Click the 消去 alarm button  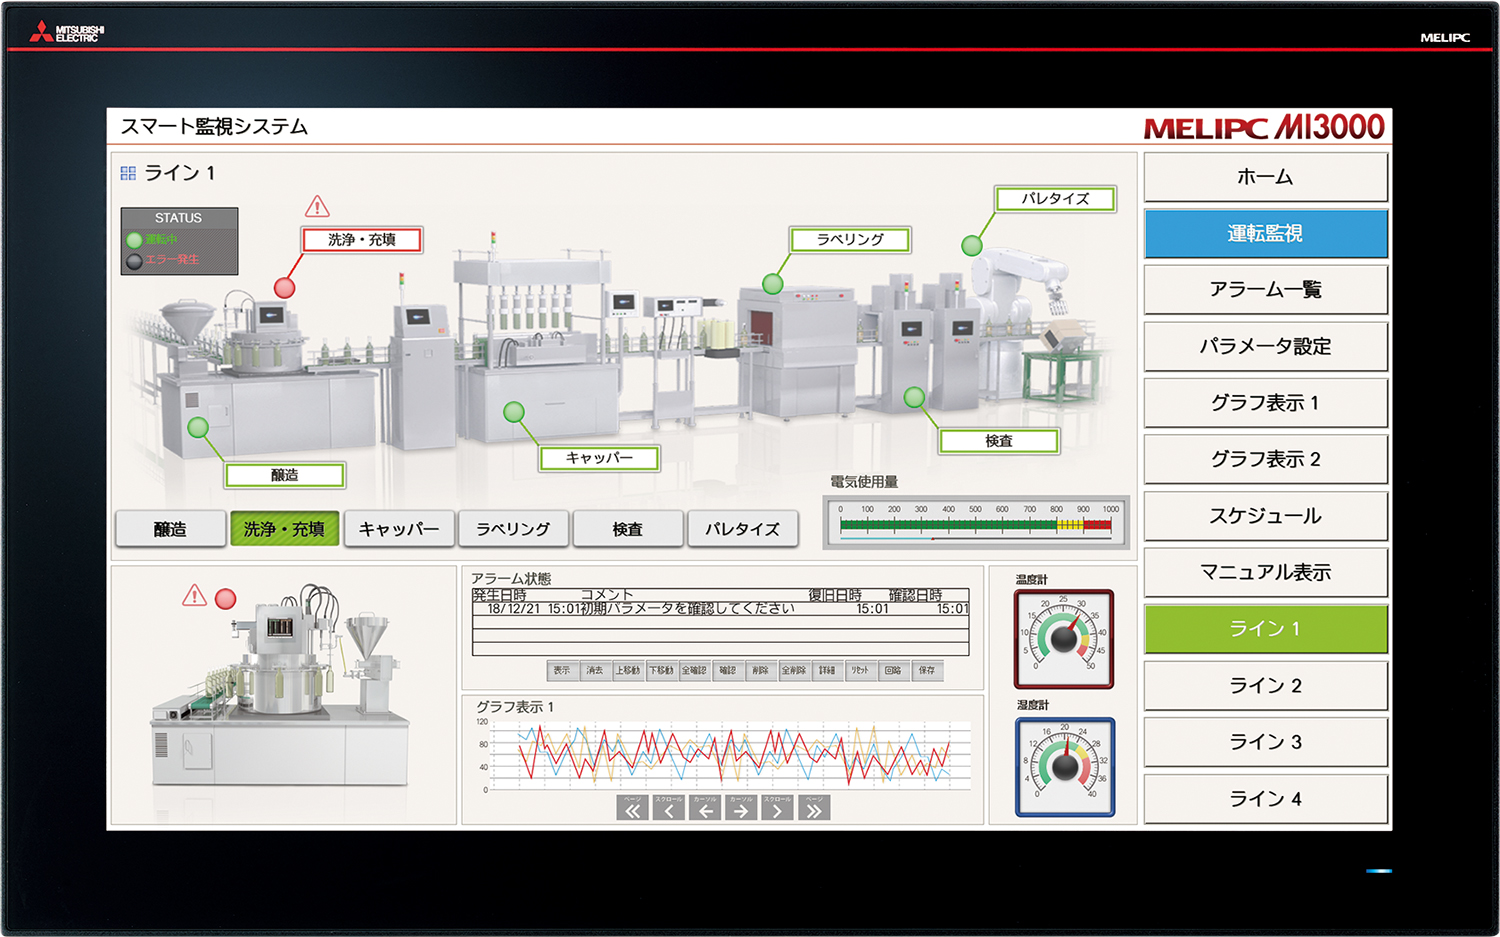[x=595, y=670]
